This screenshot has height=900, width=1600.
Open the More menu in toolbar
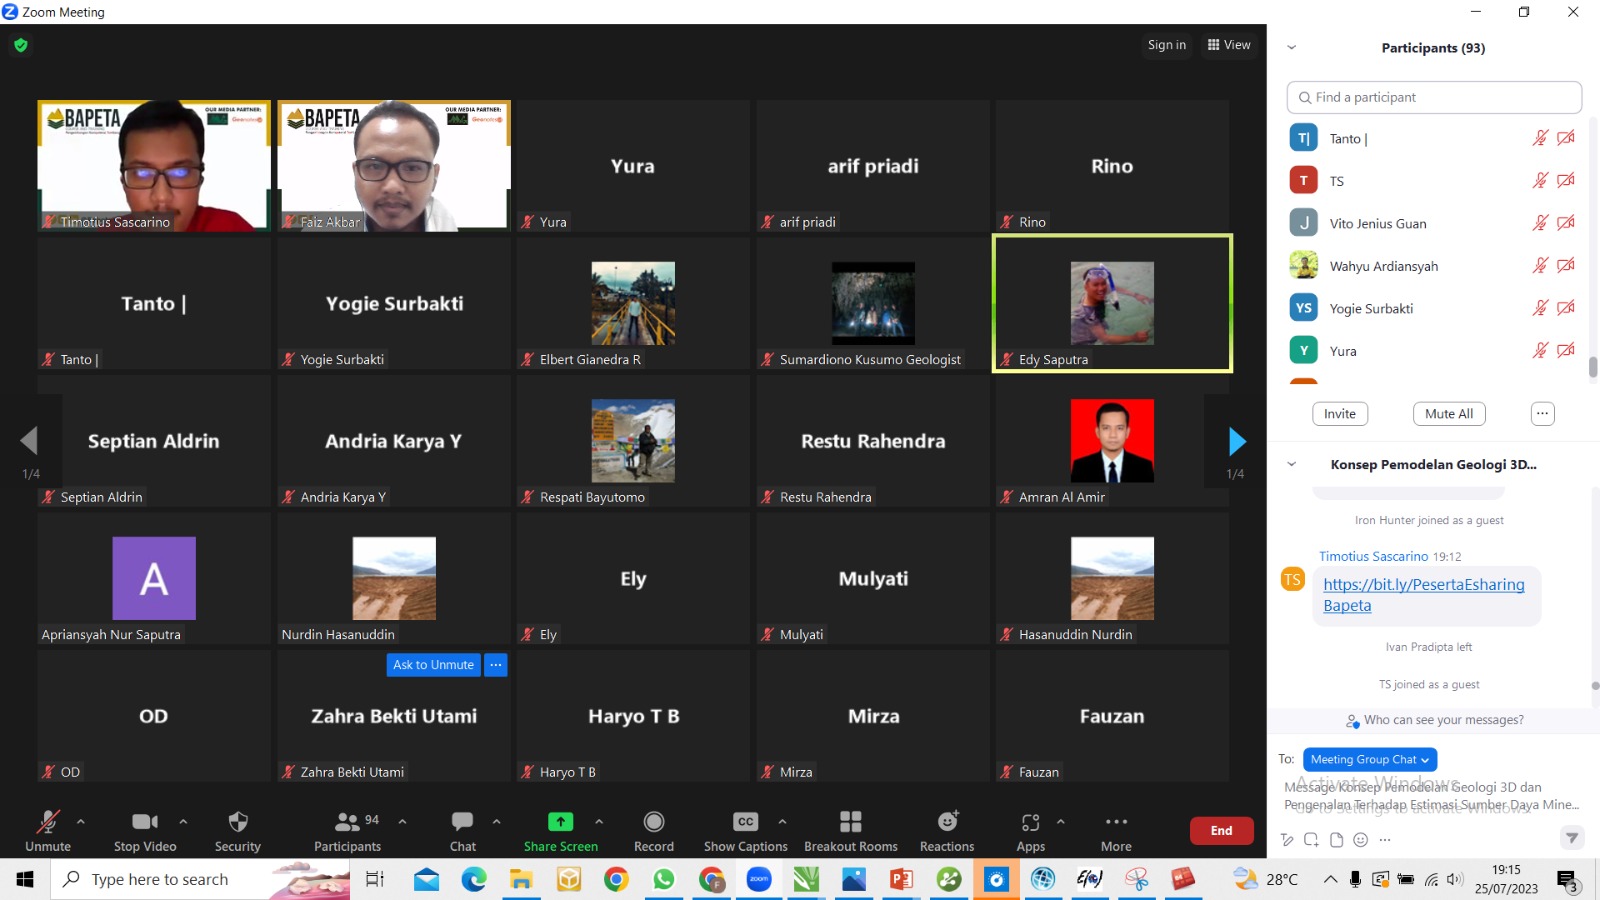coord(1116,822)
